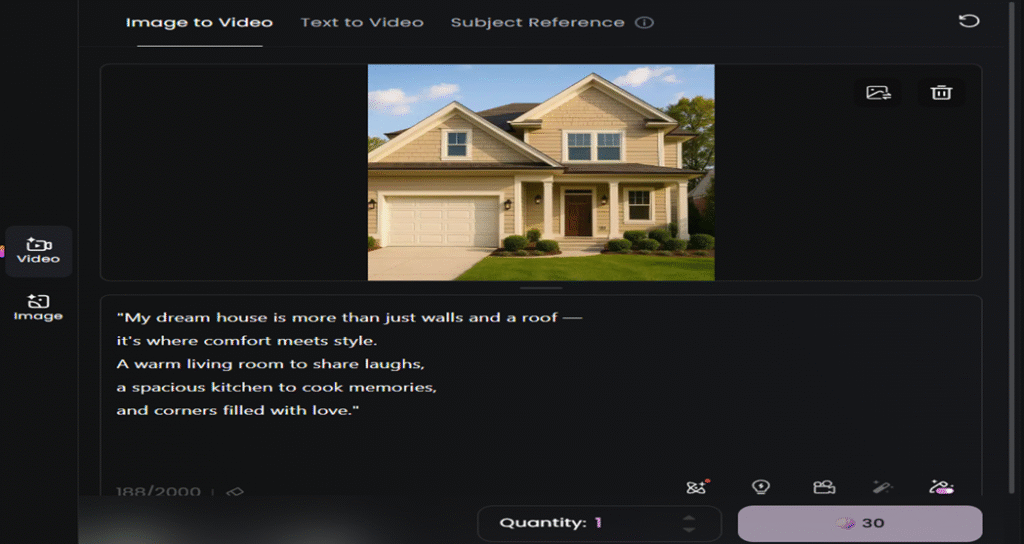
Task: Click the uploaded house image thumbnail
Action: 541,172
